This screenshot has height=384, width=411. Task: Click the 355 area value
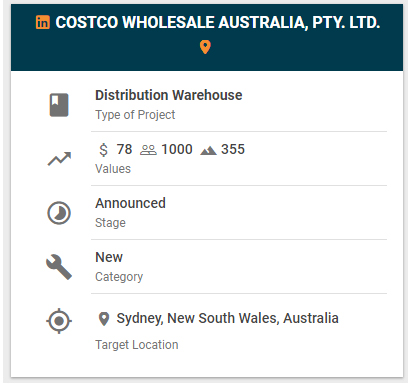tap(233, 149)
